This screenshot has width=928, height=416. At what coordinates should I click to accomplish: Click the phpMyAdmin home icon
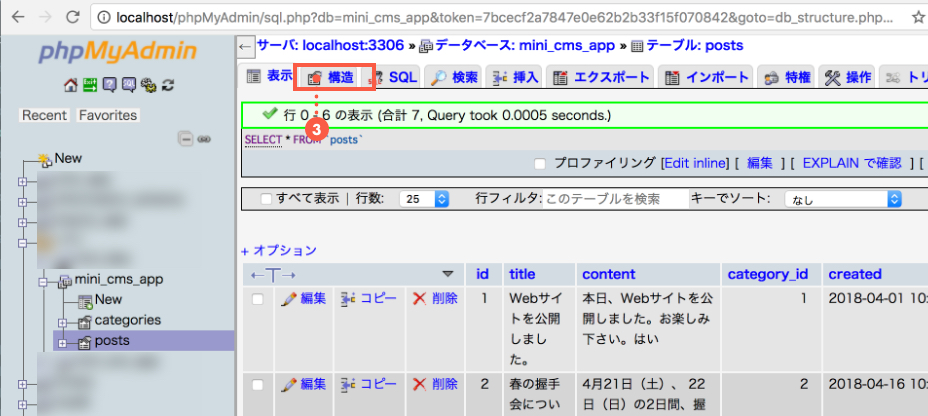(x=70, y=85)
